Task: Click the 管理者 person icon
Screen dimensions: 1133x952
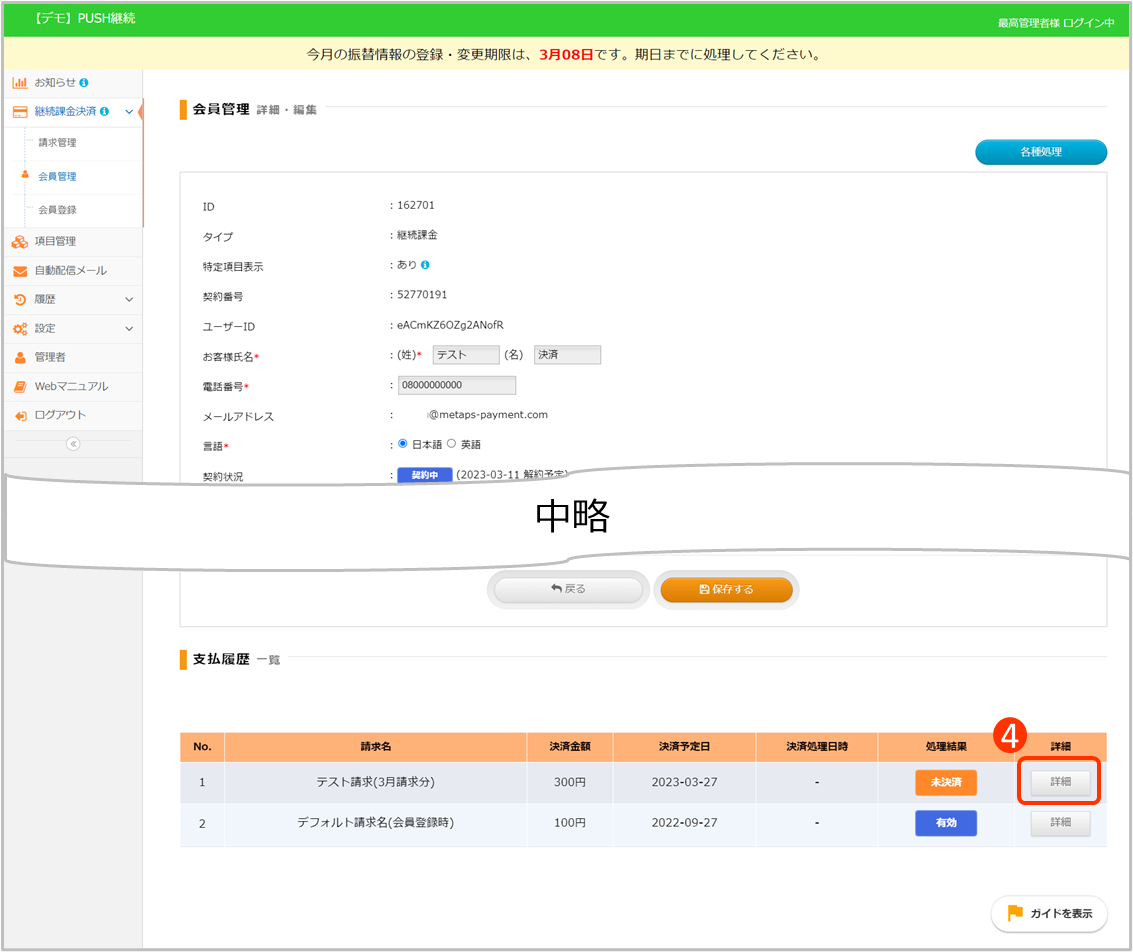Action: coord(20,357)
